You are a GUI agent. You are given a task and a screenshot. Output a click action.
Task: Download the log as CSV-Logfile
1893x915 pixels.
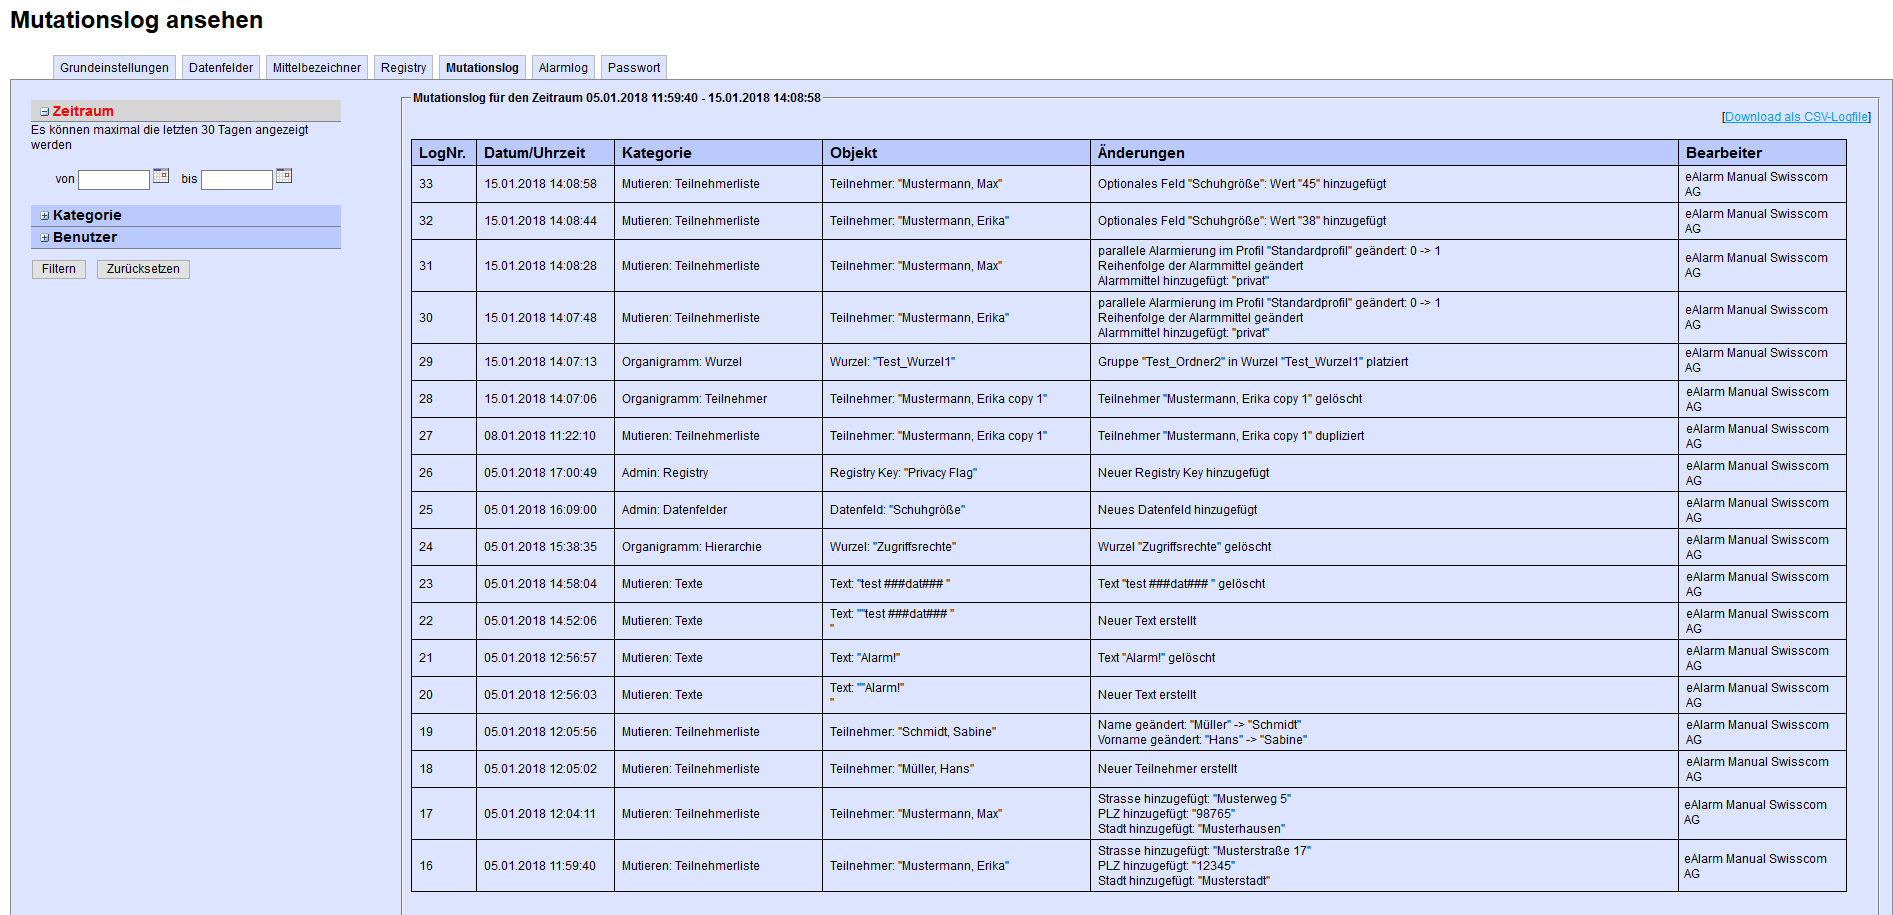pos(1796,117)
